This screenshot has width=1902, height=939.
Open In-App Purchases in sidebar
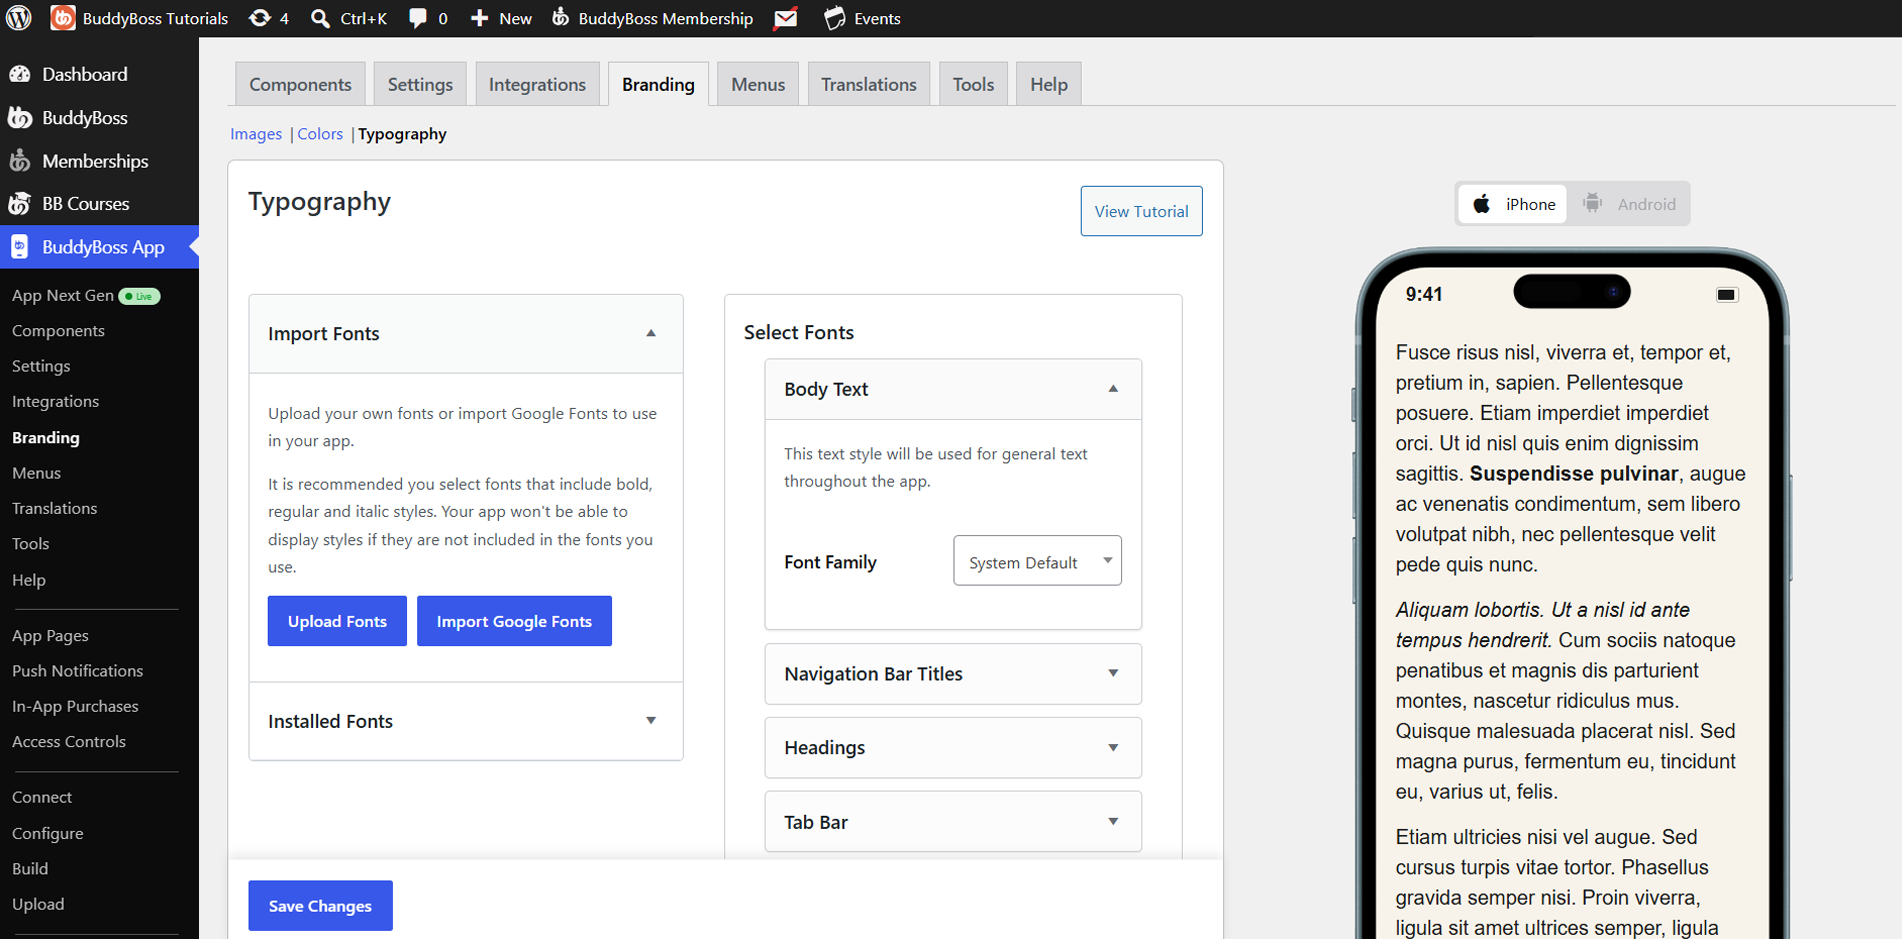pyautogui.click(x=75, y=706)
